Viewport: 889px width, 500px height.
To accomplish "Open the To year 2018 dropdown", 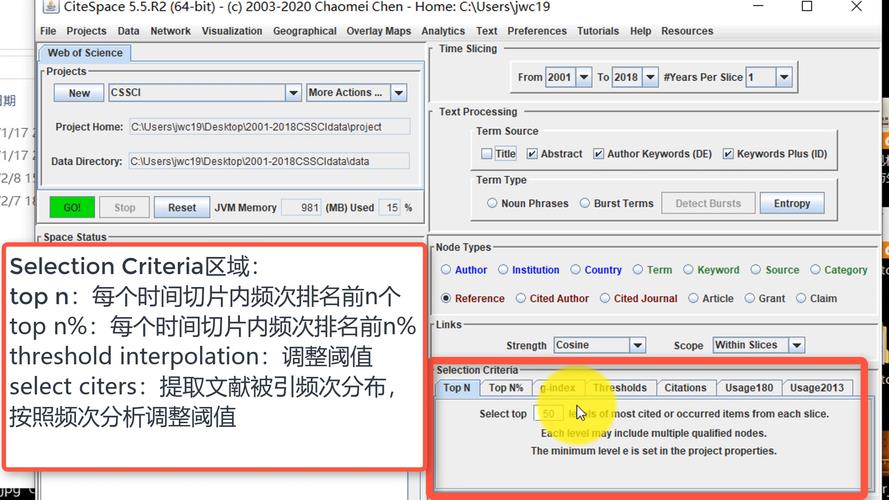I will coord(650,77).
